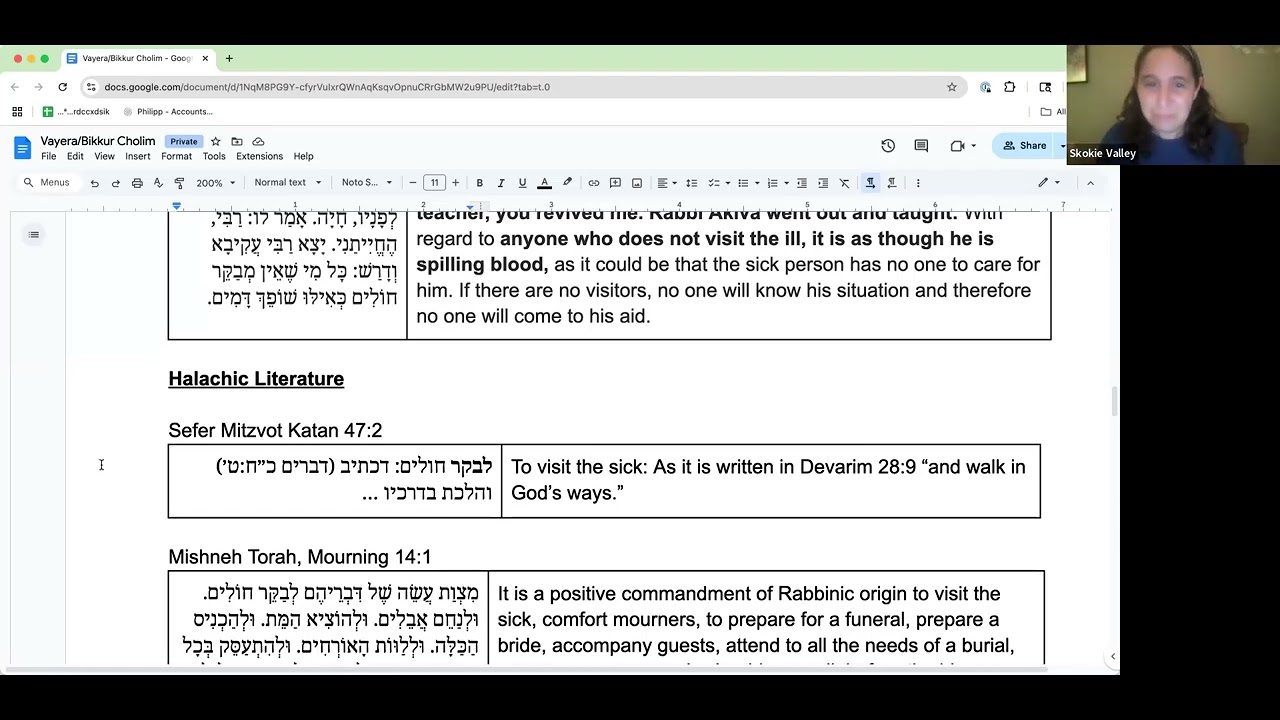Toggle the checklist formatting
Image resolution: width=1280 pixels, height=720 pixels.
[714, 183]
